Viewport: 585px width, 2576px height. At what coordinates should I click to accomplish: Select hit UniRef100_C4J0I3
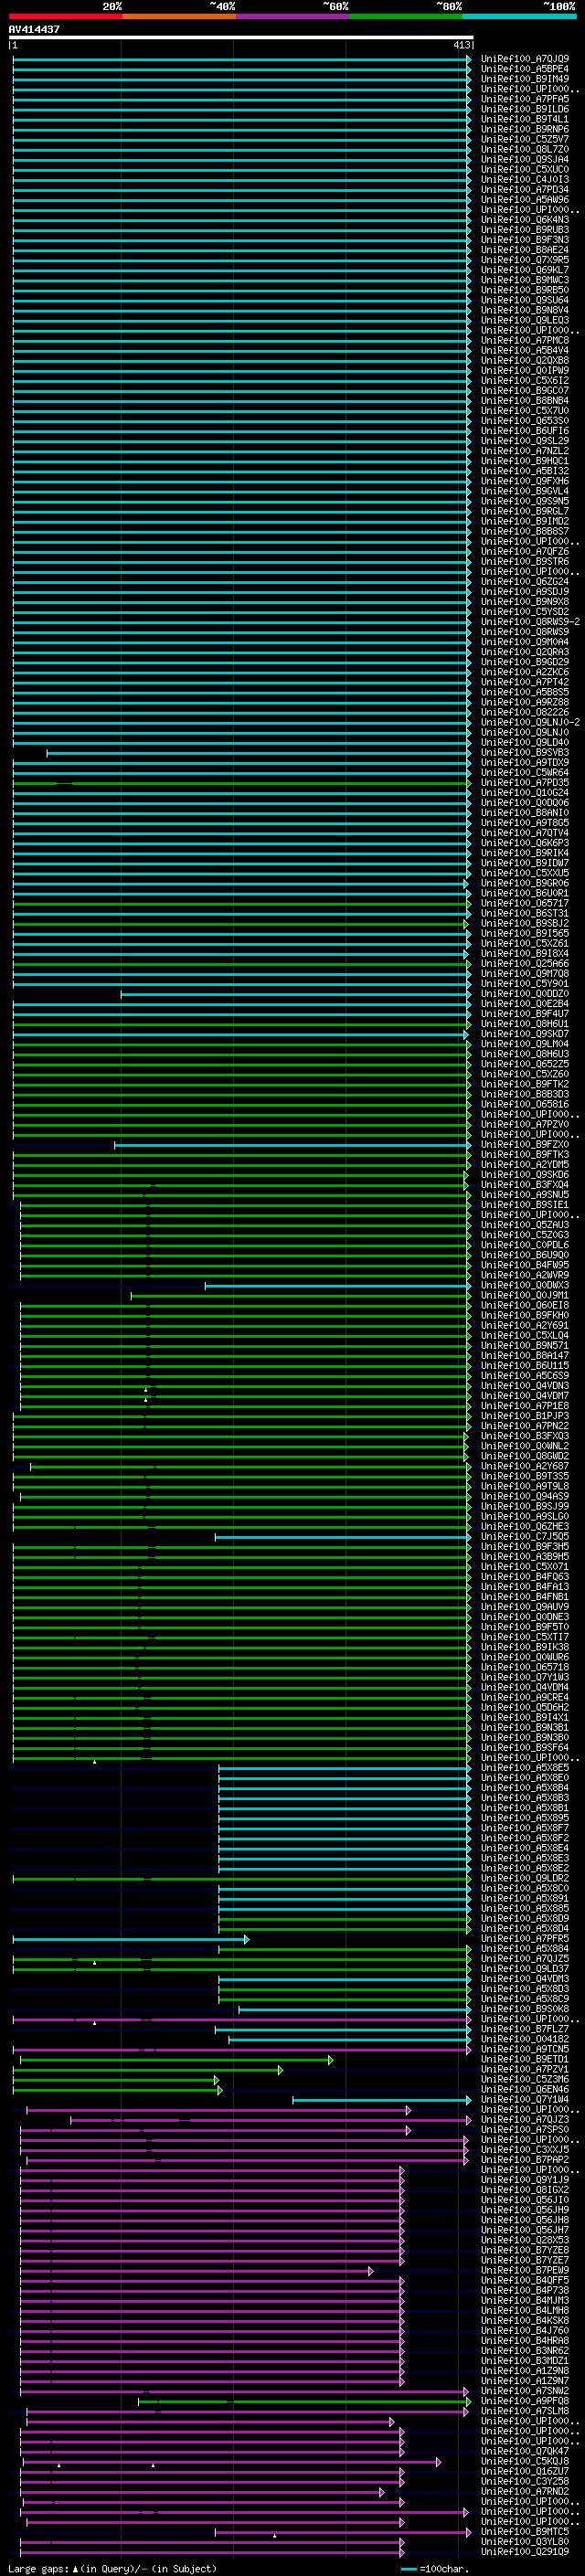(x=525, y=179)
